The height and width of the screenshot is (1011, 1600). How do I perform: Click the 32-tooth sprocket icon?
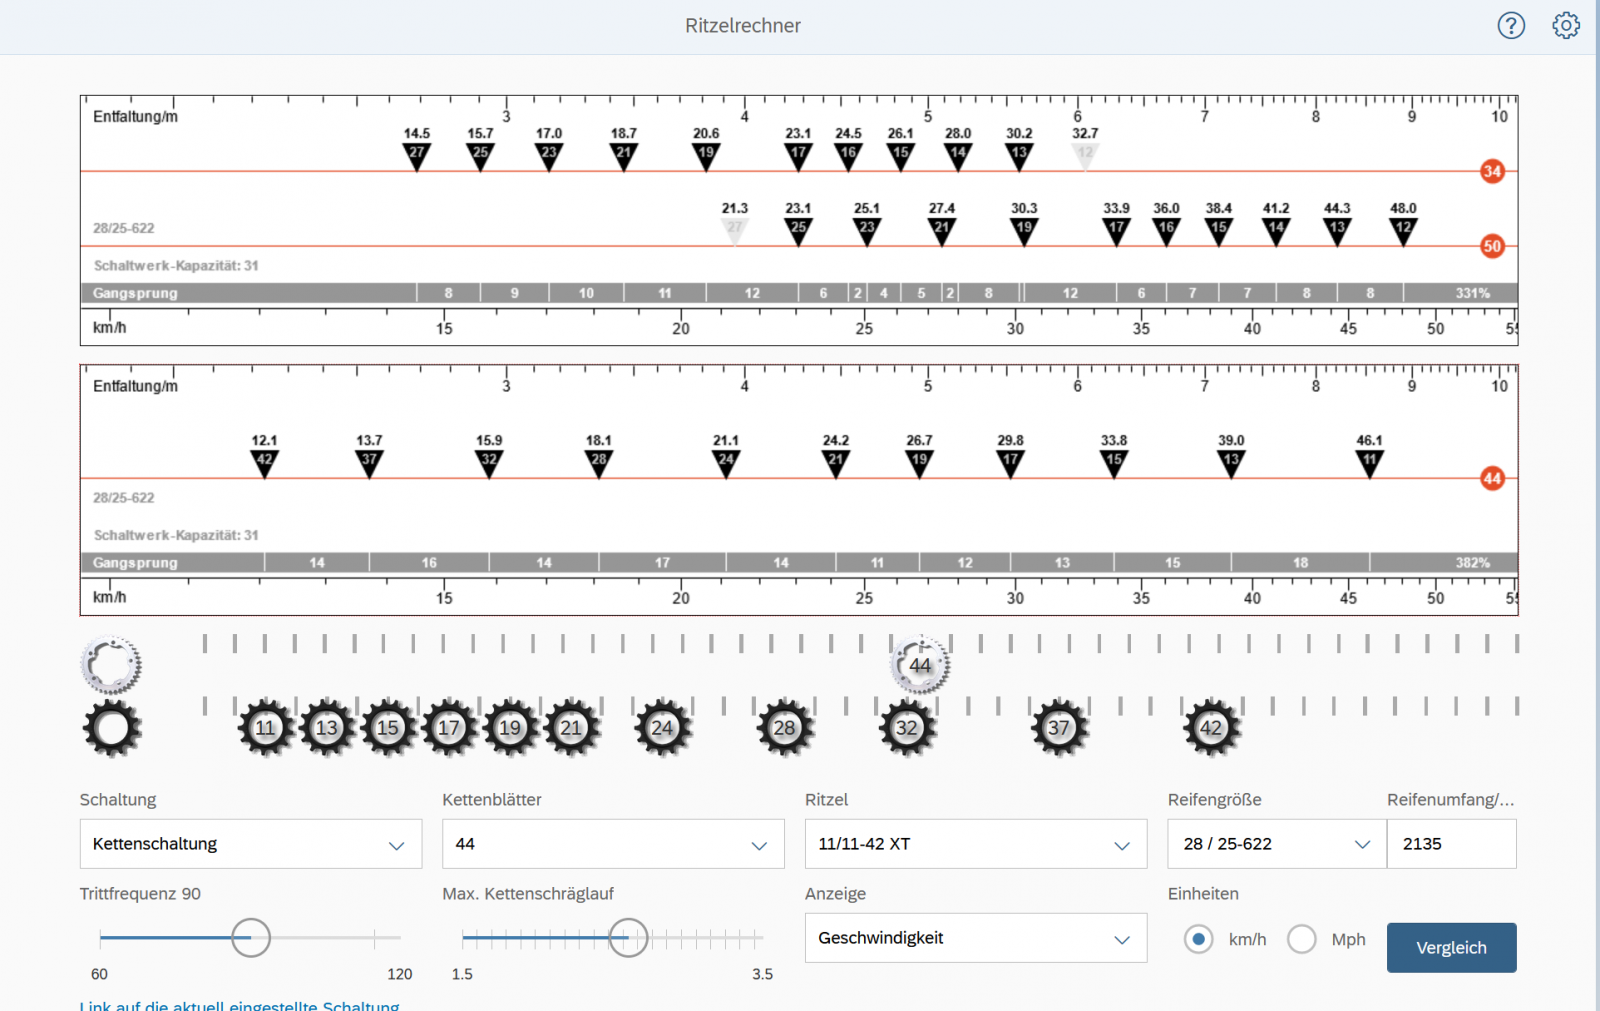[907, 728]
